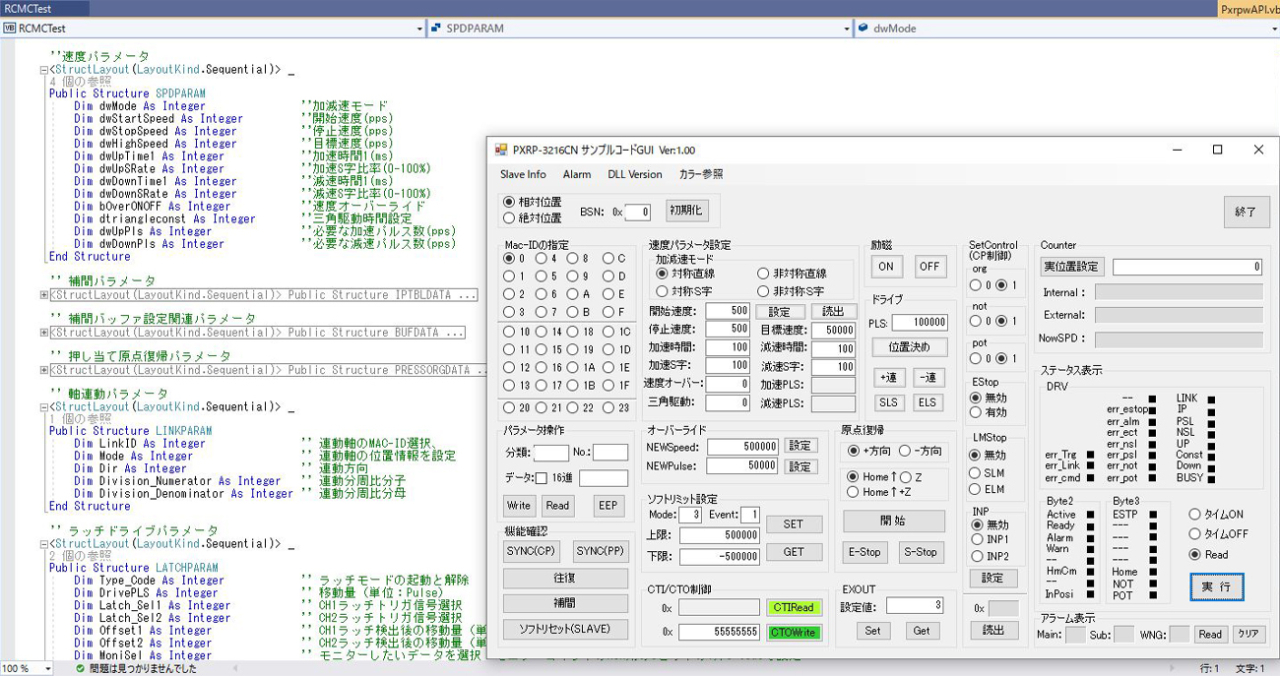Click the E-Stop button
1280x676 pixels.
(x=864, y=552)
